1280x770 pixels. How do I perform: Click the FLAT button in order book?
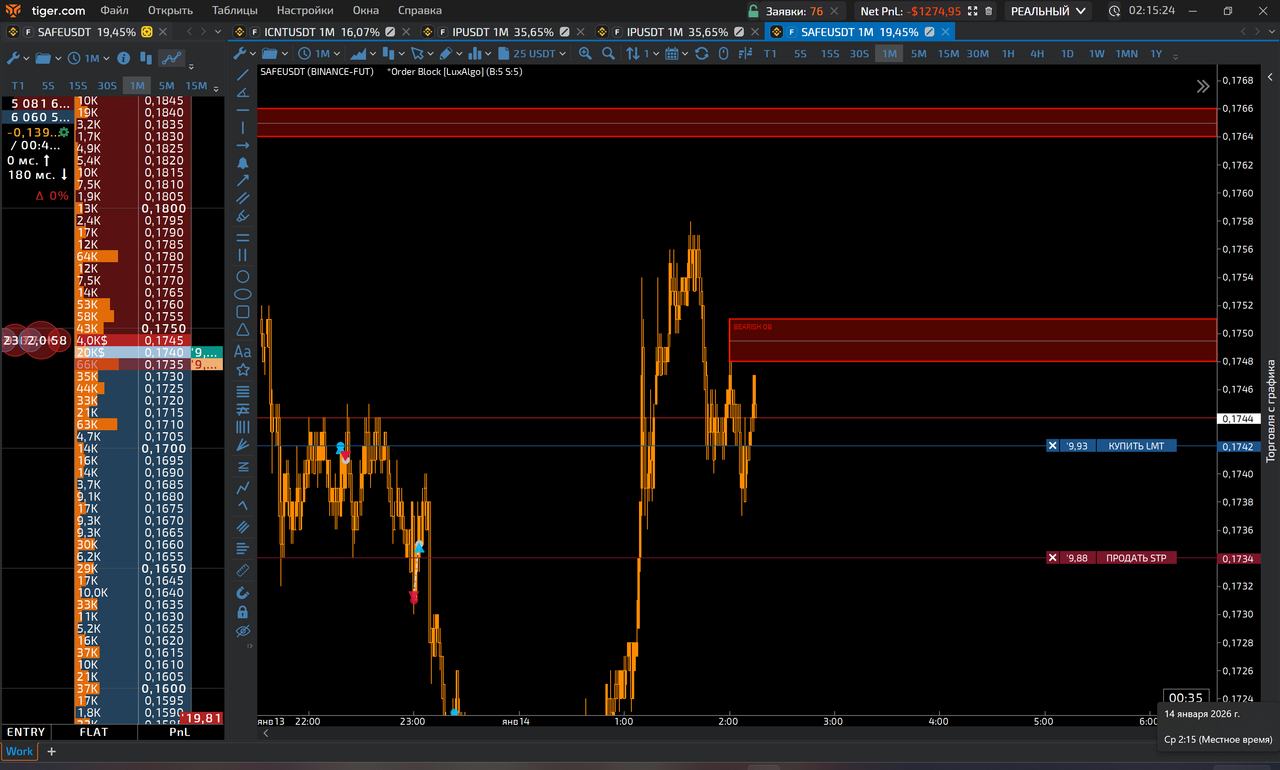pyautogui.click(x=94, y=732)
